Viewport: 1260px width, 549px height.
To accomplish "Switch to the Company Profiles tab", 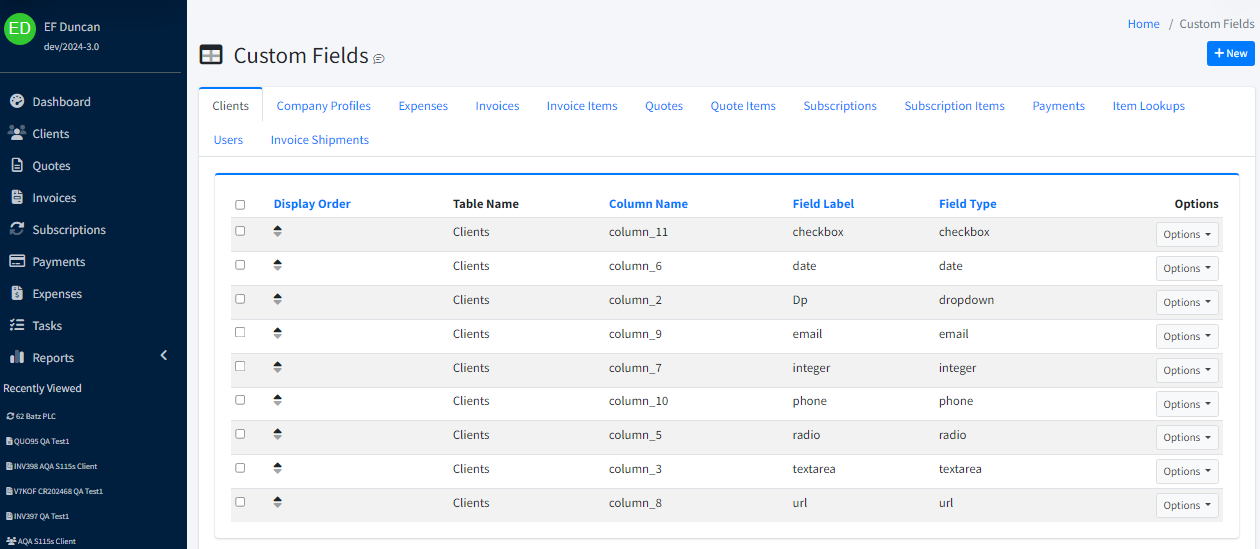I will pyautogui.click(x=324, y=106).
